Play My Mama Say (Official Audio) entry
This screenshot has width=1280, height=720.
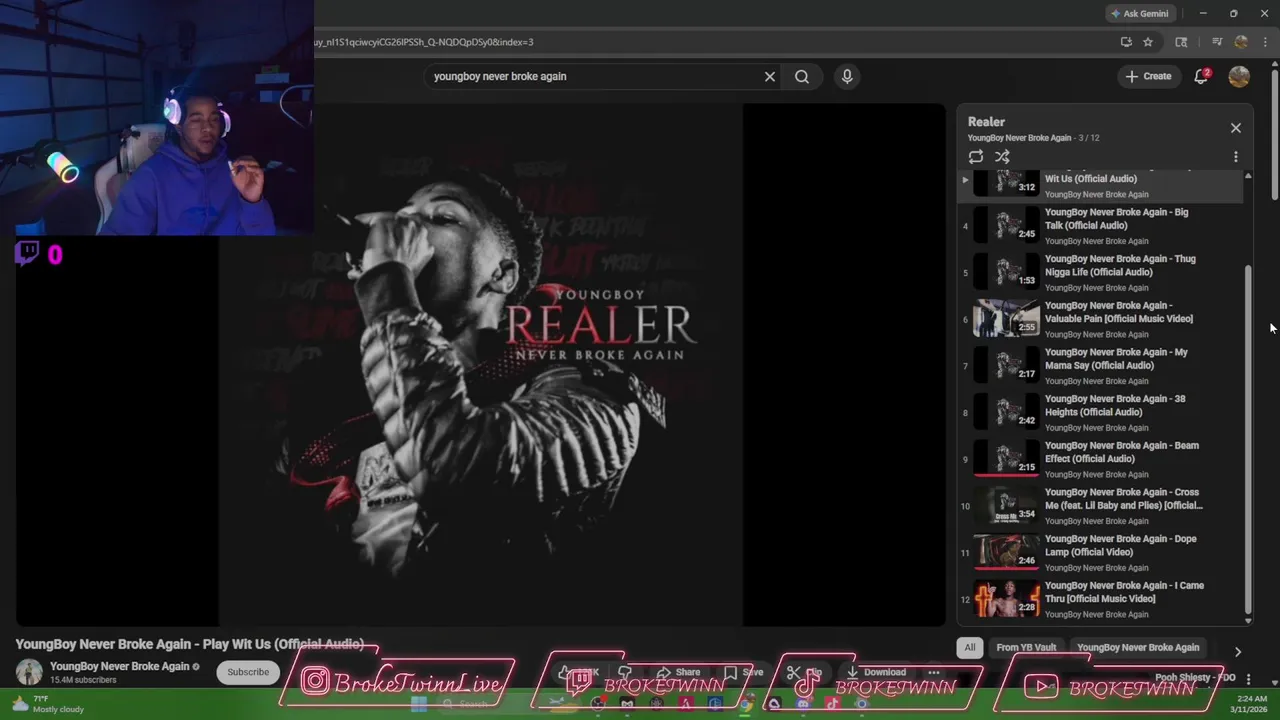coord(1100,366)
